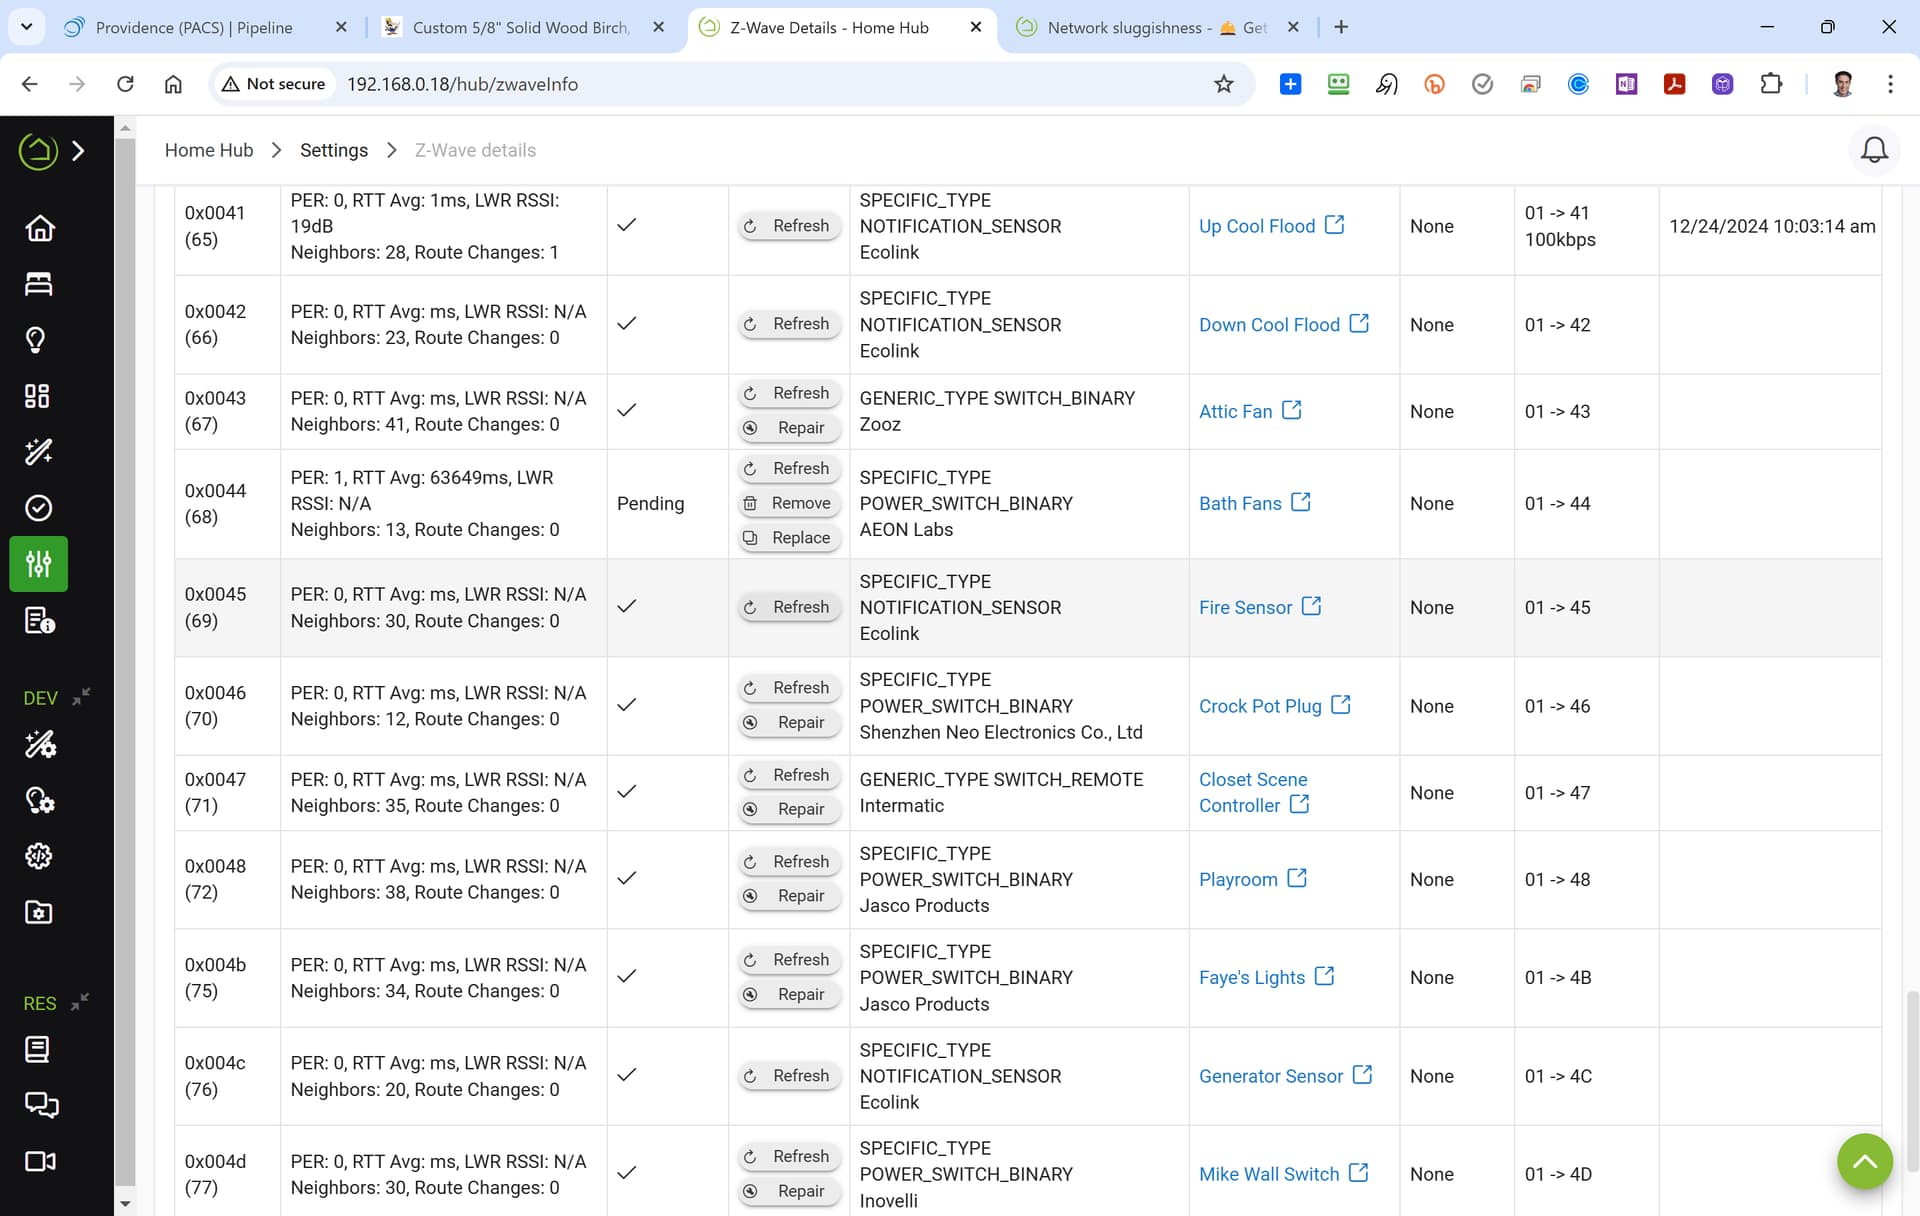Click the green scroll-to-top arrow button
Image resolution: width=1920 pixels, height=1216 pixels.
click(1865, 1161)
